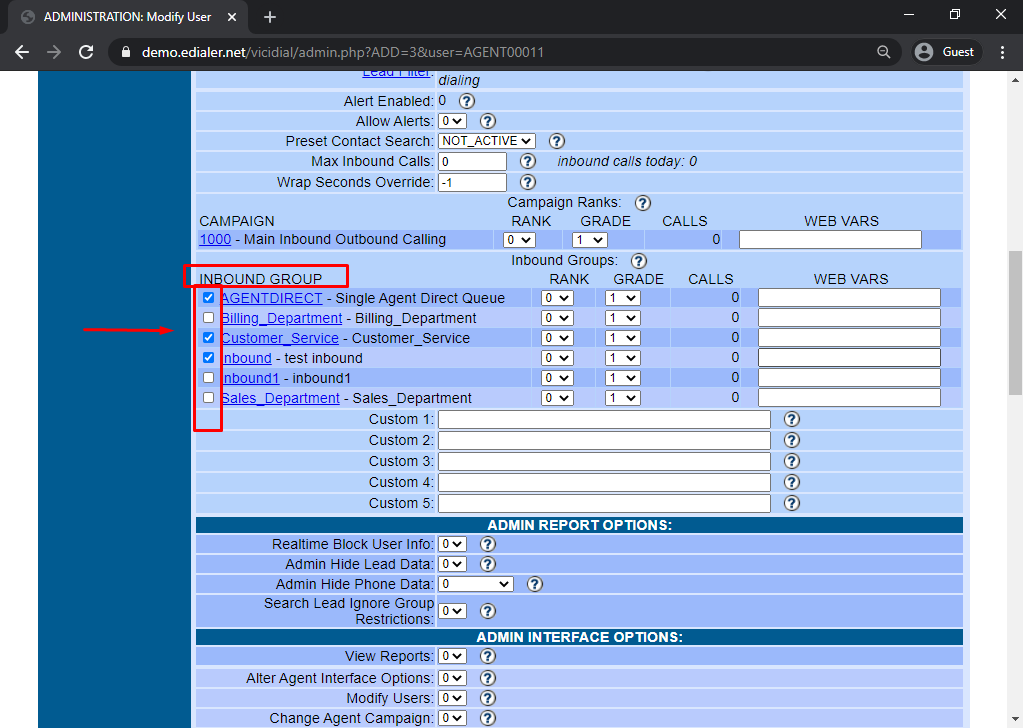
Task: Open campaign 1000 link
Action: coord(215,239)
